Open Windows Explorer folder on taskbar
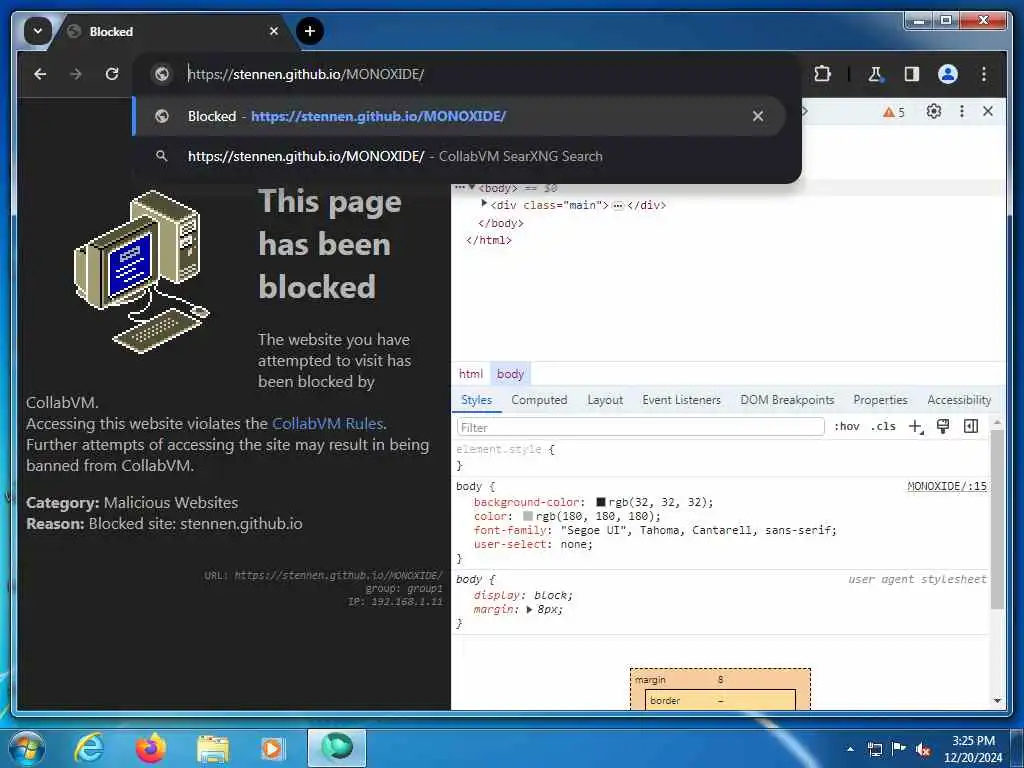Viewport: 1024px width, 768px height. (x=212, y=749)
